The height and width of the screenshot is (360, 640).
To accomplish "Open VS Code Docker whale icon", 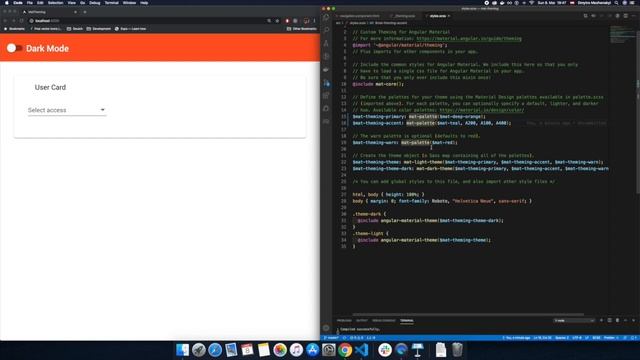I will 326,70.
